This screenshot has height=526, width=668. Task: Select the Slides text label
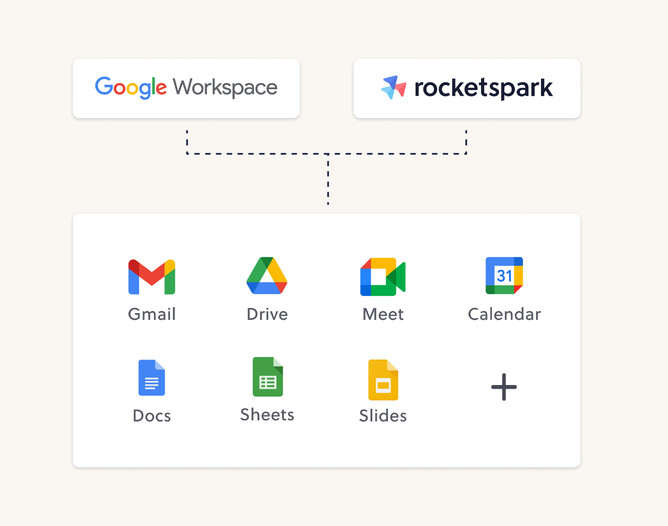[x=383, y=416]
